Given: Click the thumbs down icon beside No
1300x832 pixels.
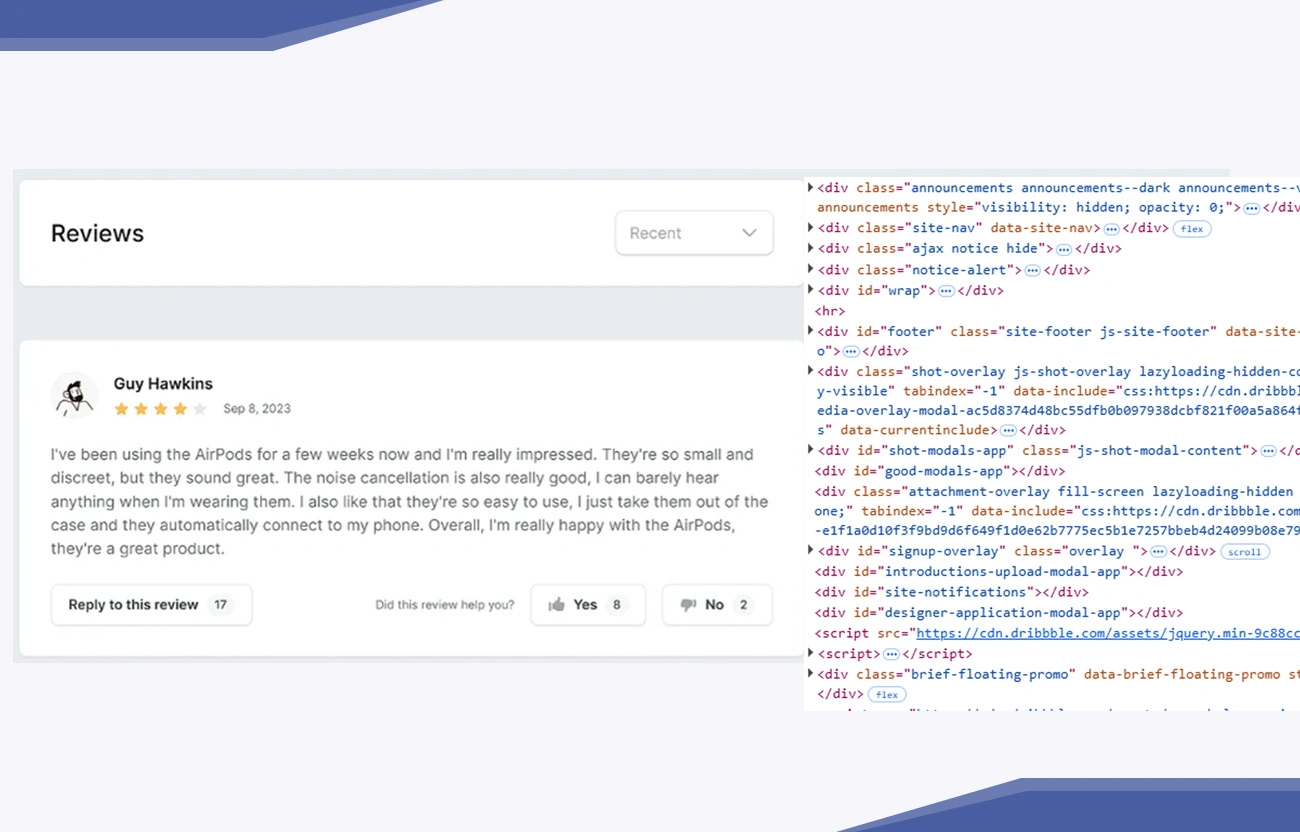Looking at the screenshot, I should tap(688, 605).
